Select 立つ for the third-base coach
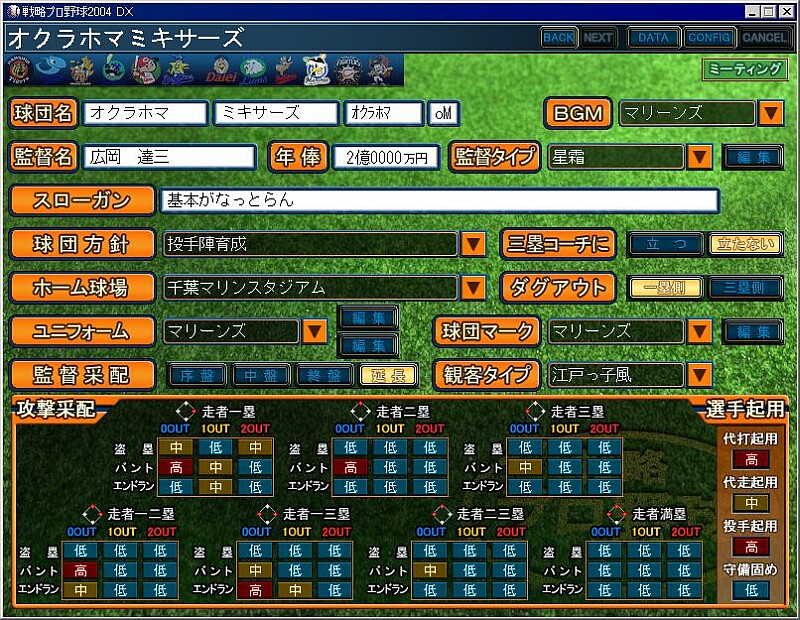 click(x=665, y=244)
